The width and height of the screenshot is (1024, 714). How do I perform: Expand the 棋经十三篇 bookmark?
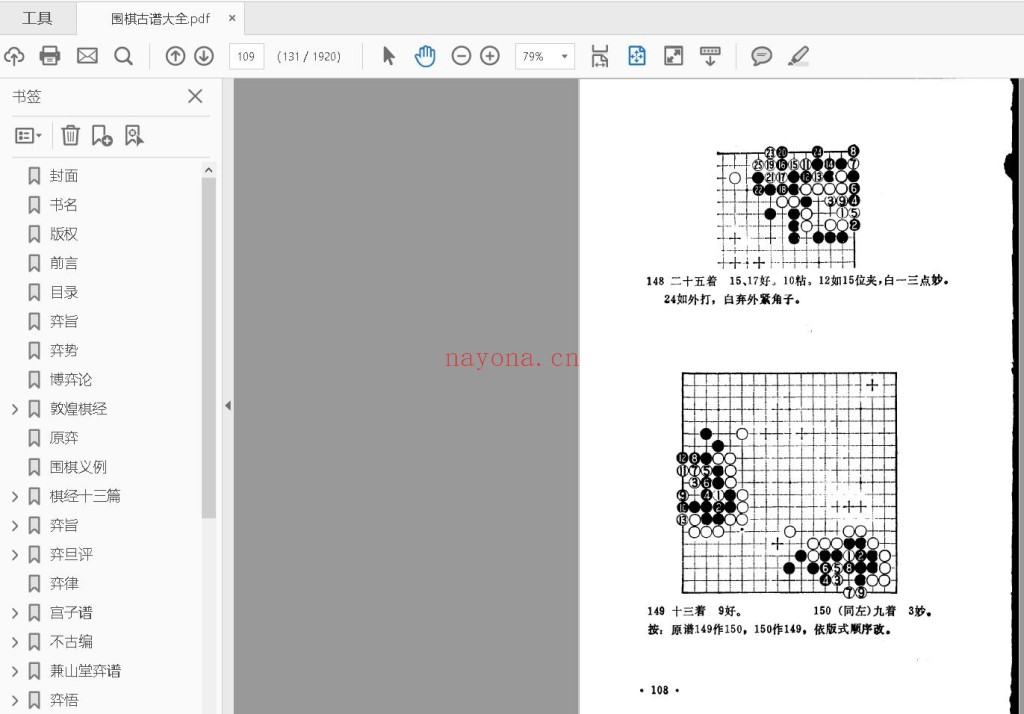(15, 497)
